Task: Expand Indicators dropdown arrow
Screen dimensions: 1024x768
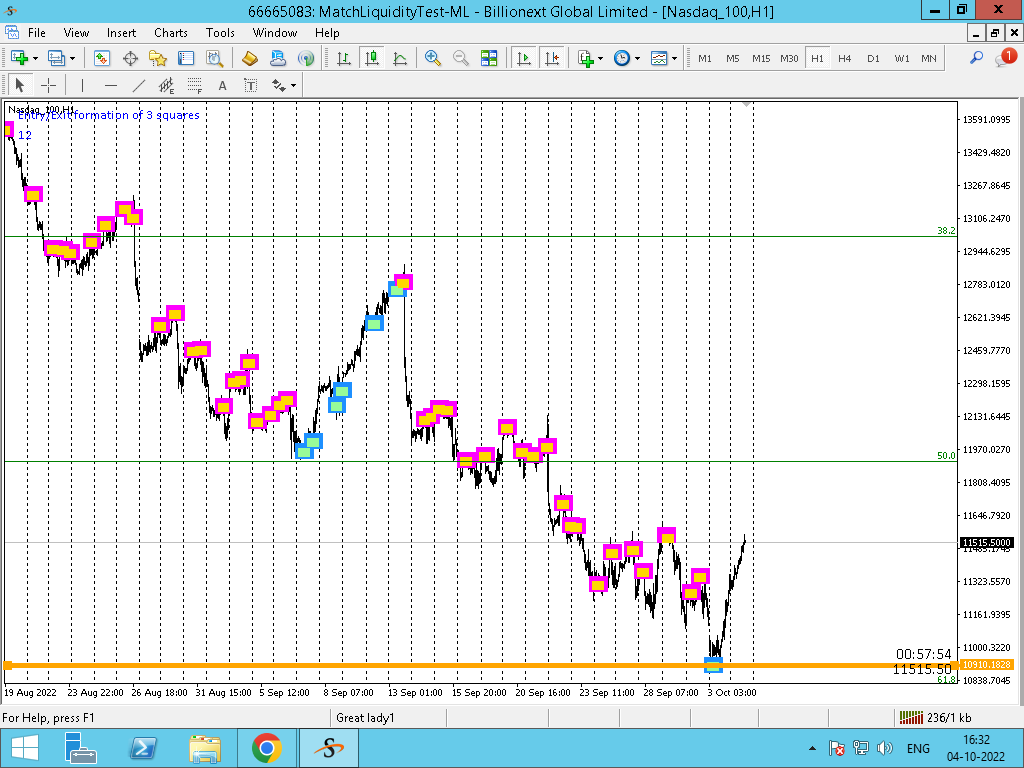Action: pyautogui.click(x=600, y=58)
